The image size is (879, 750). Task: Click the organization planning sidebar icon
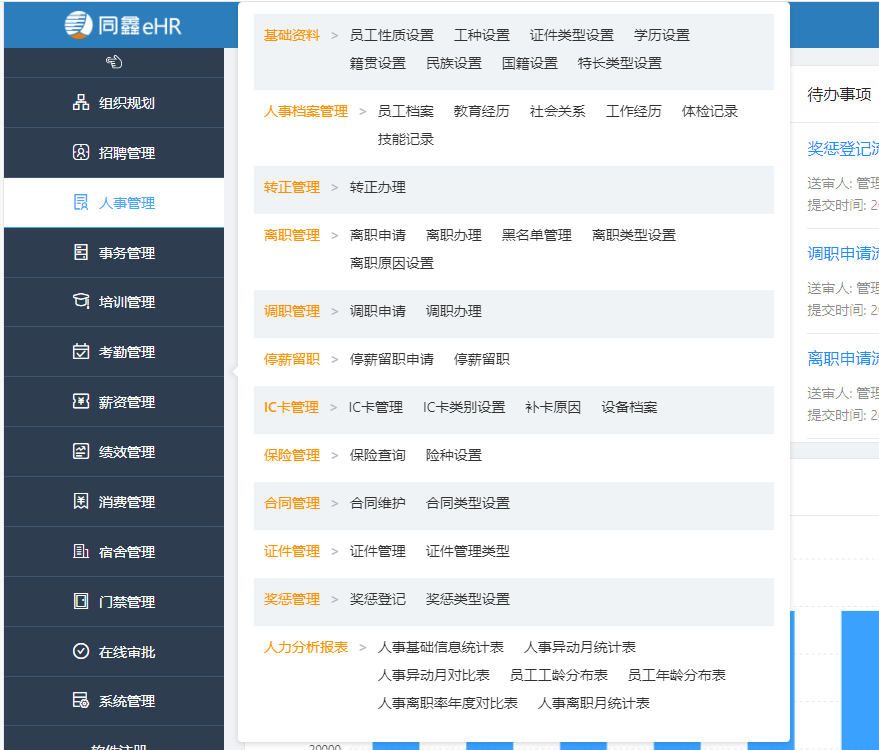[x=81, y=103]
